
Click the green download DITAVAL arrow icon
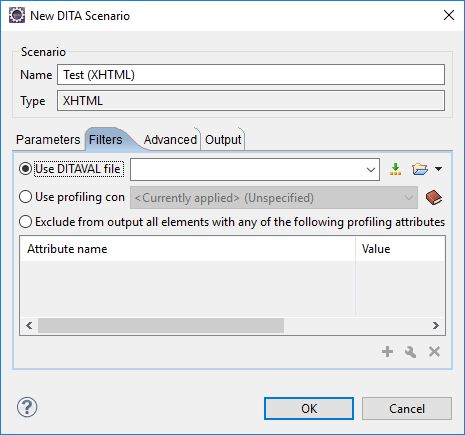[395, 169]
